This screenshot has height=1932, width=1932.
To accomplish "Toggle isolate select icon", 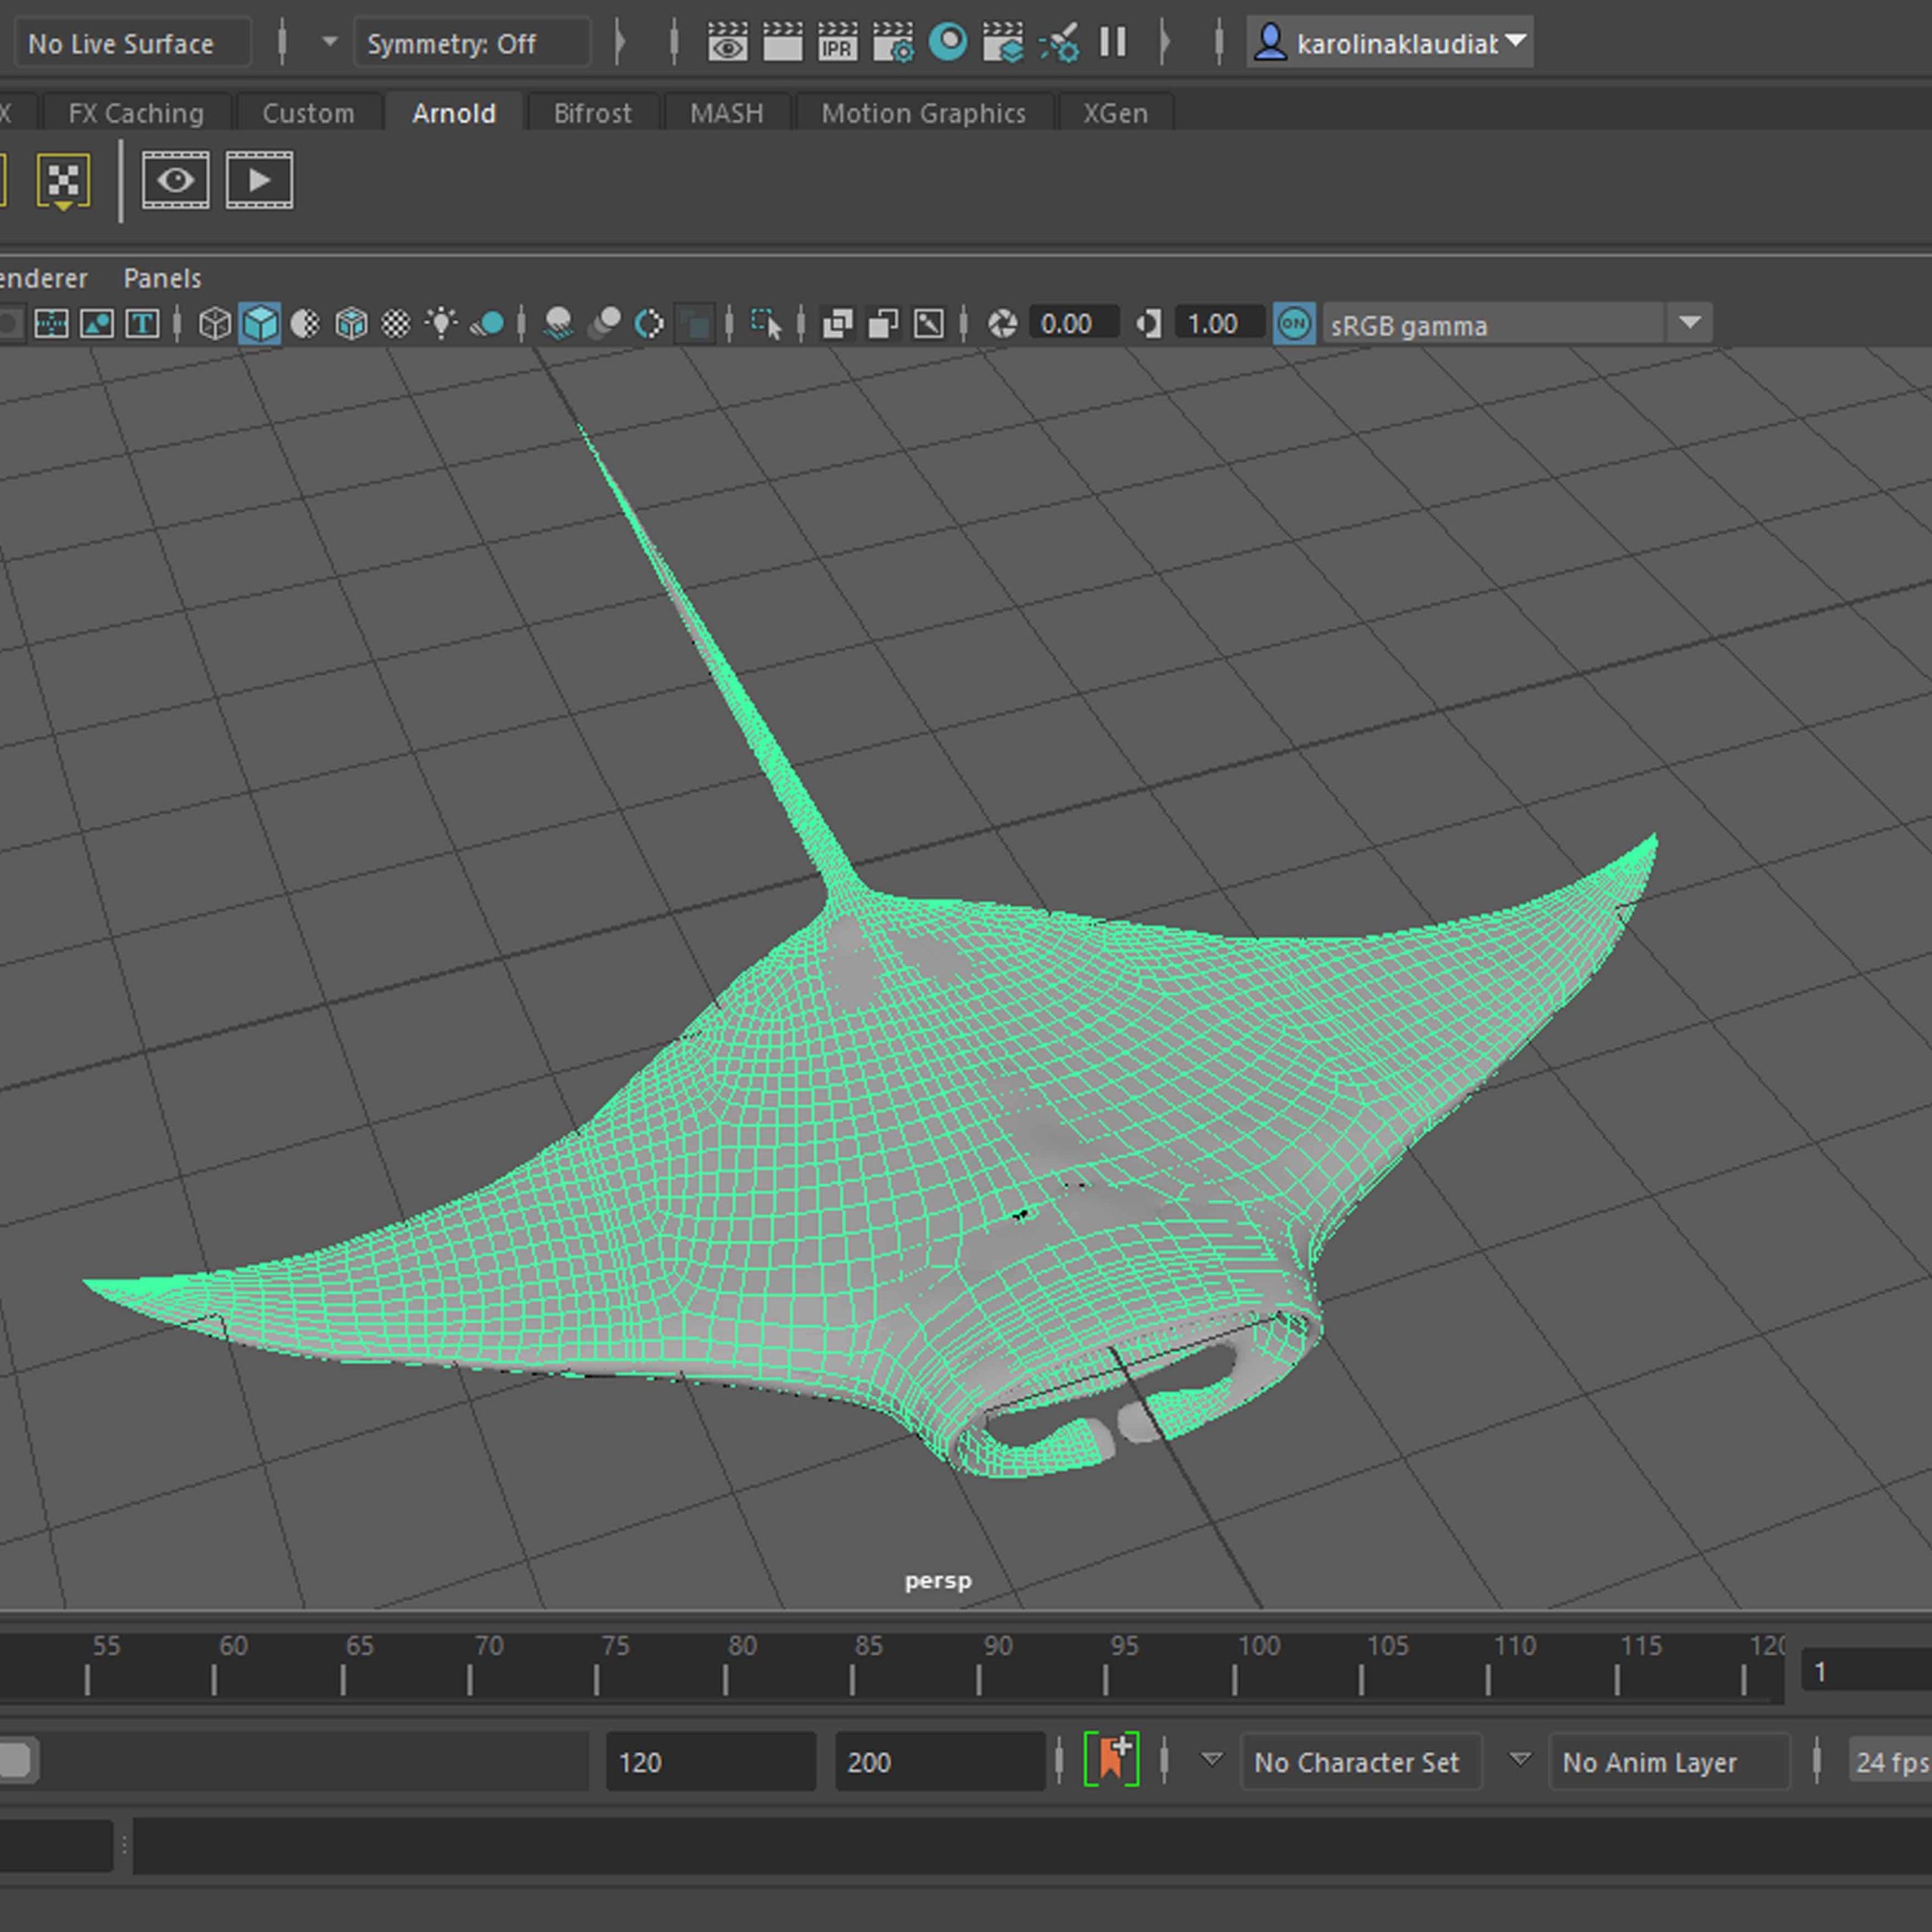I will point(767,324).
